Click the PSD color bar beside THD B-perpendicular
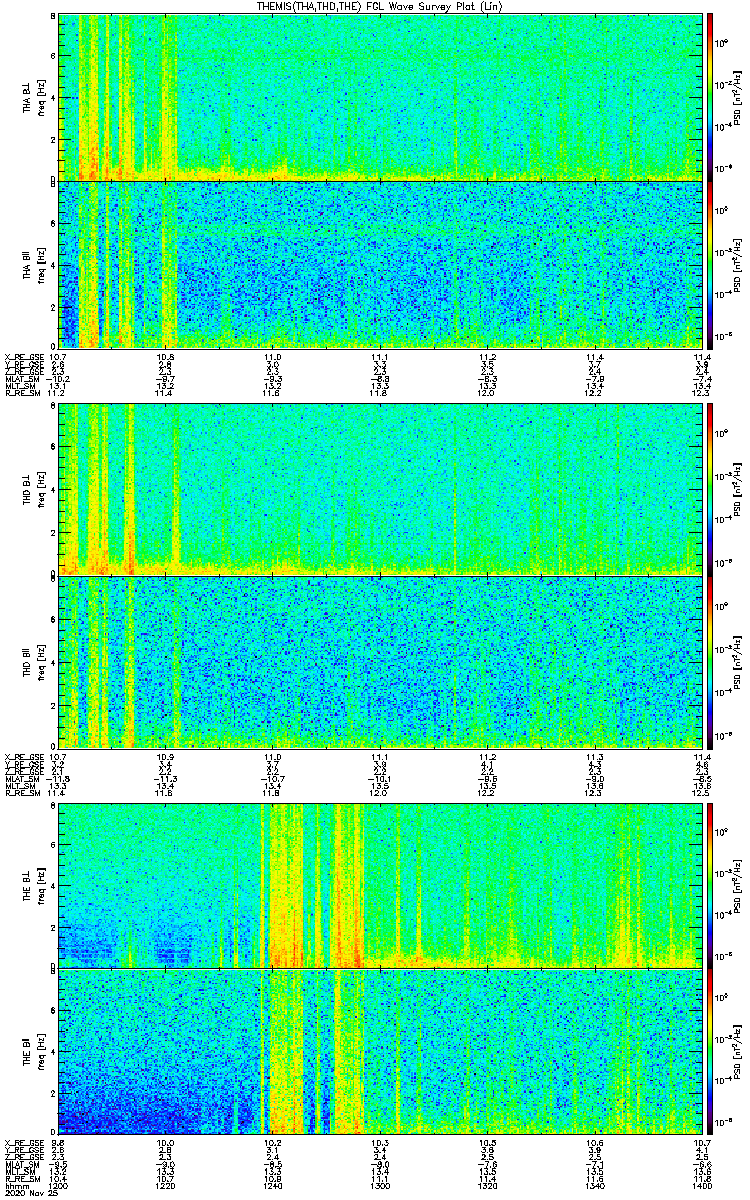750x1200 pixels. point(709,489)
